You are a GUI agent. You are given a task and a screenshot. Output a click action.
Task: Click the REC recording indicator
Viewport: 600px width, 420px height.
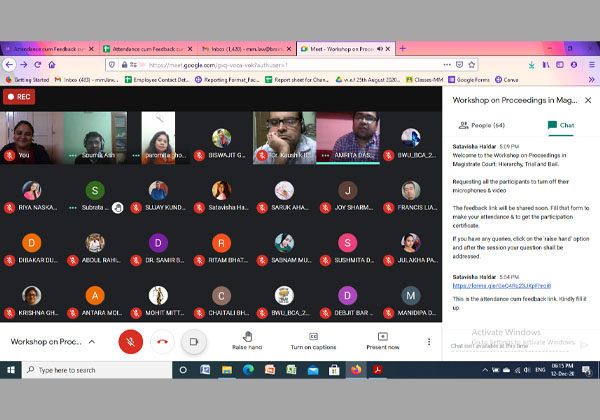point(19,97)
